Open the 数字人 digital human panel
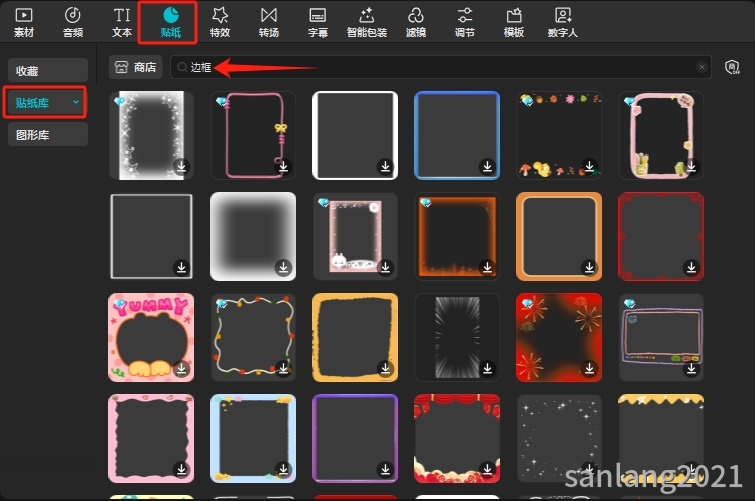Viewport: 755px width, 501px height. [564, 22]
